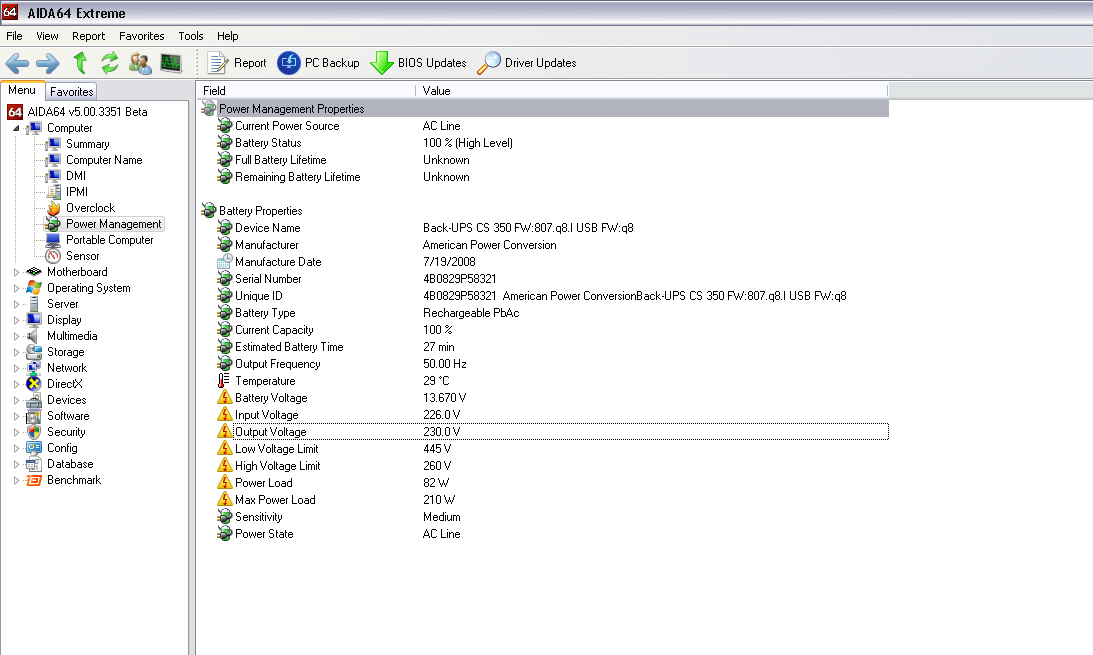Select the Sensitivity row
This screenshot has height=655, width=1093.
tap(552, 517)
